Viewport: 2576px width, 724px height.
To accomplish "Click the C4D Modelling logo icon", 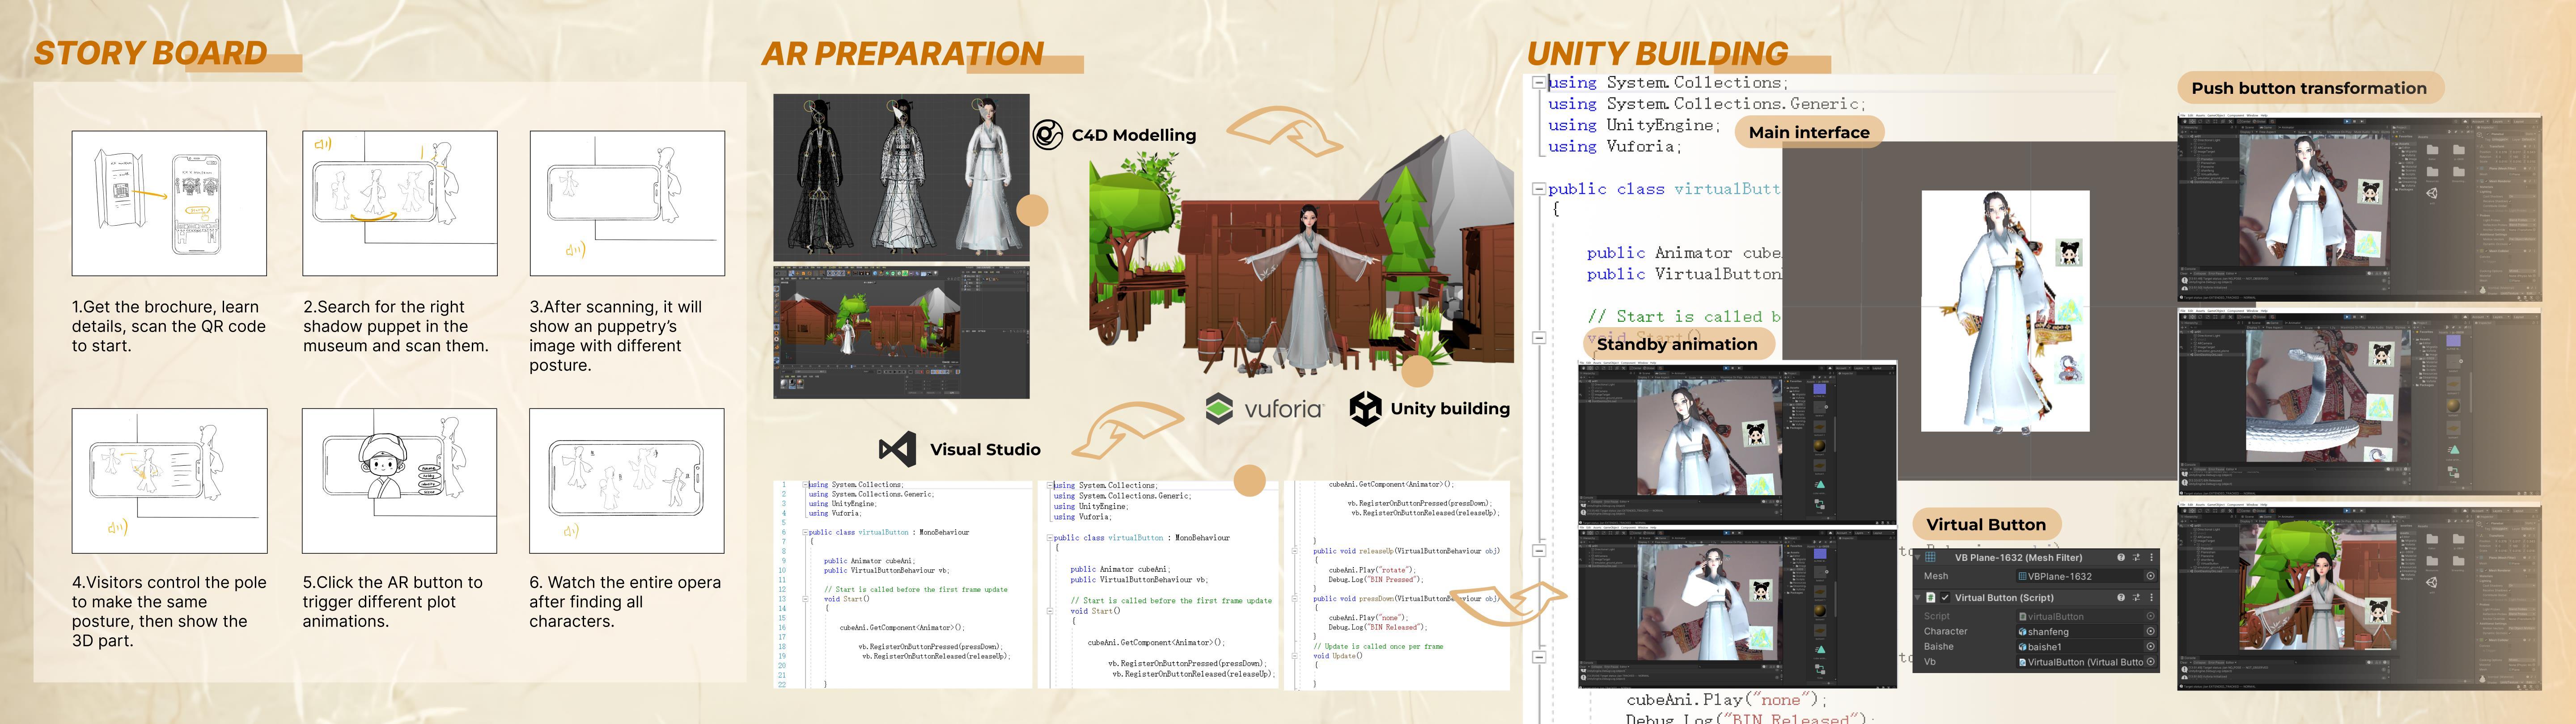I will [1047, 134].
